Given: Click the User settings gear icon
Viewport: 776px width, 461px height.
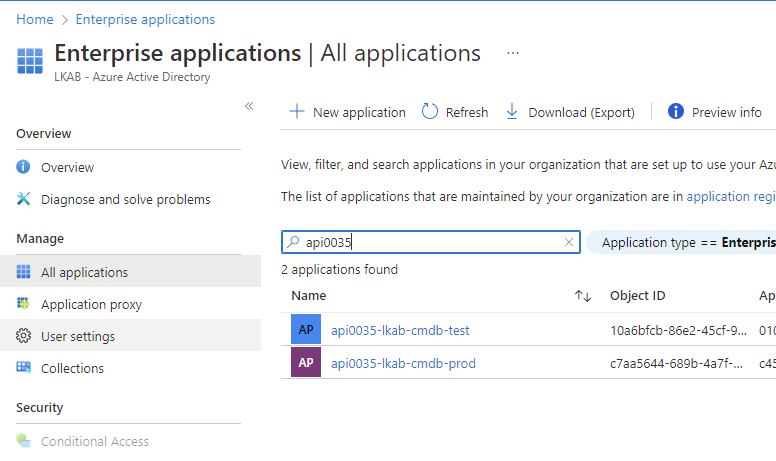Looking at the screenshot, I should (23, 336).
